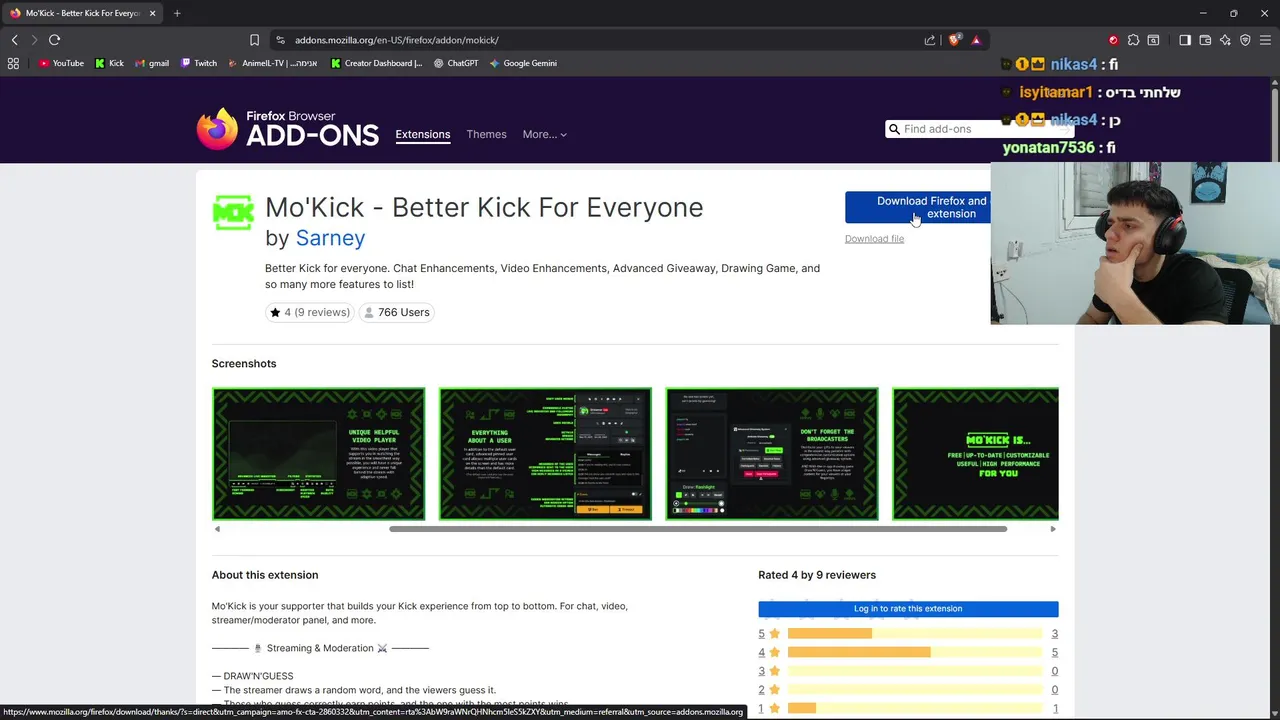Click the Mo'Kick tab title
The width and height of the screenshot is (1280, 720).
83,13
